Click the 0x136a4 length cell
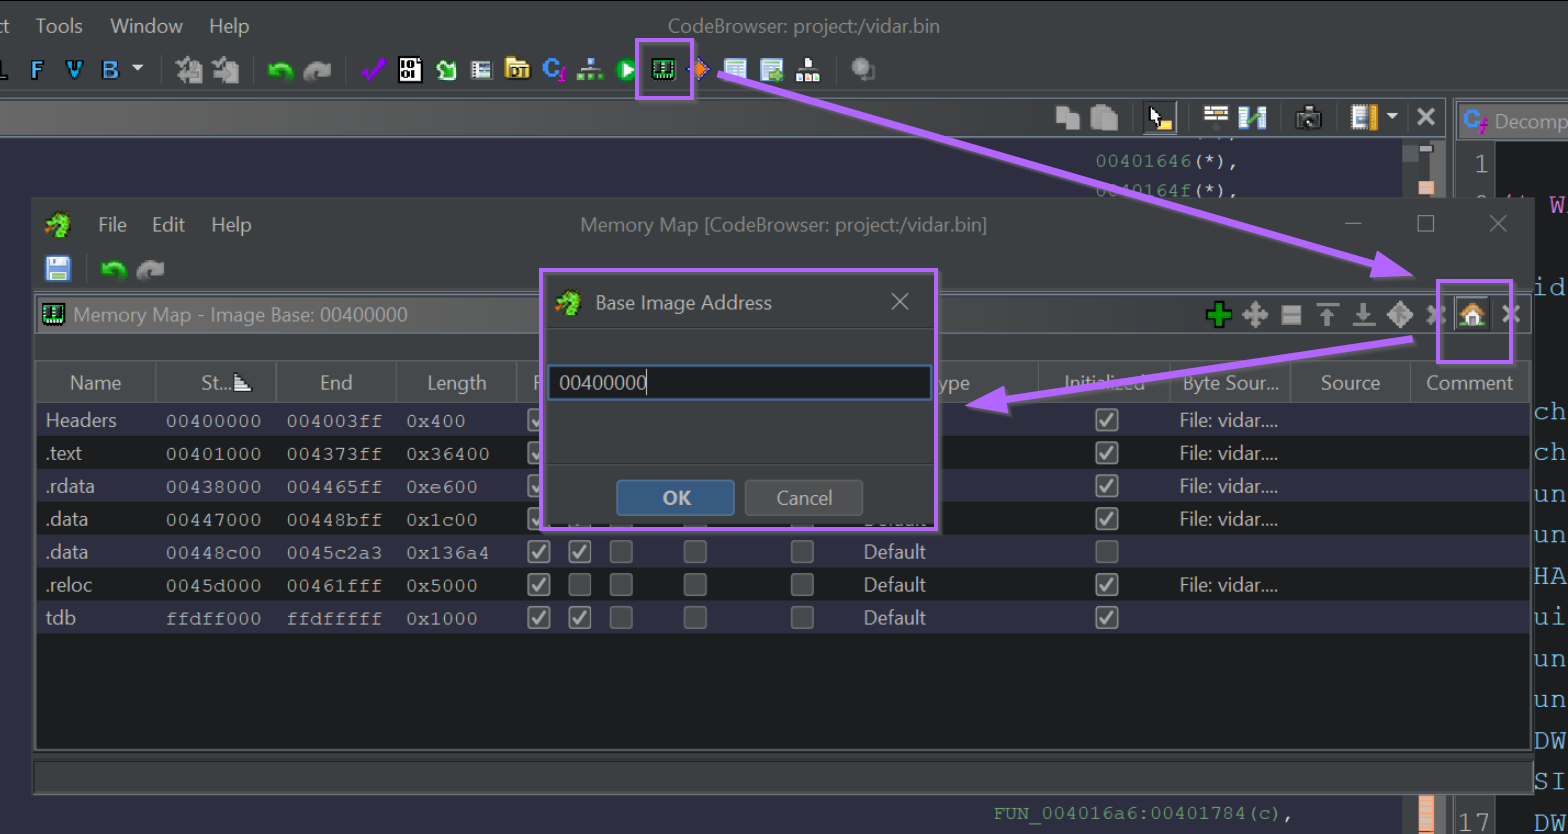 447,552
